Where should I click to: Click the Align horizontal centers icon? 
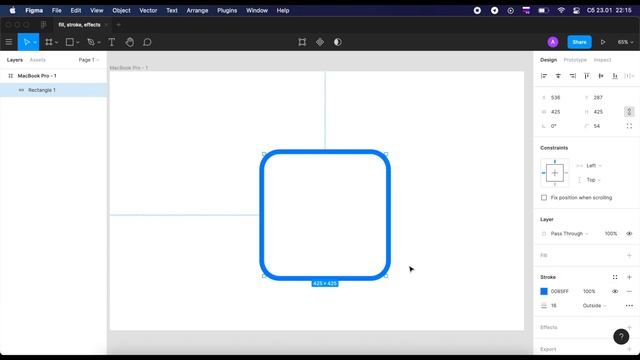(x=558, y=76)
